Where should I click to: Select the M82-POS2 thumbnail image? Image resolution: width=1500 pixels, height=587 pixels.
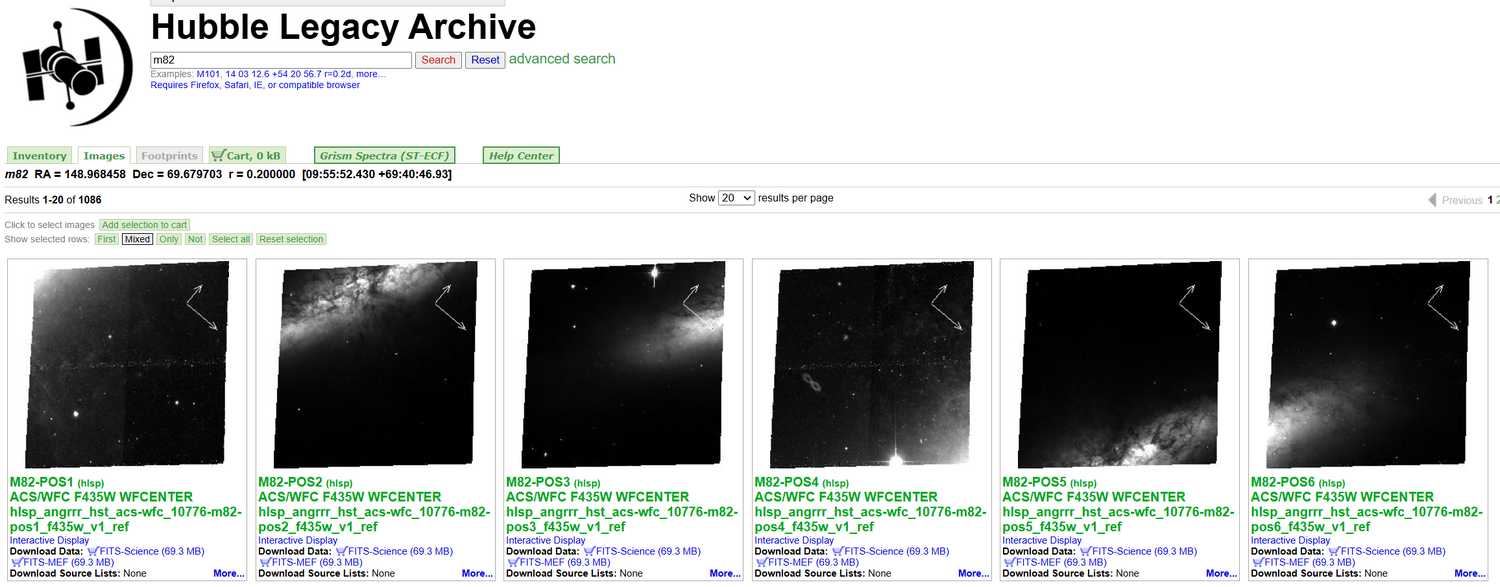tap(376, 365)
